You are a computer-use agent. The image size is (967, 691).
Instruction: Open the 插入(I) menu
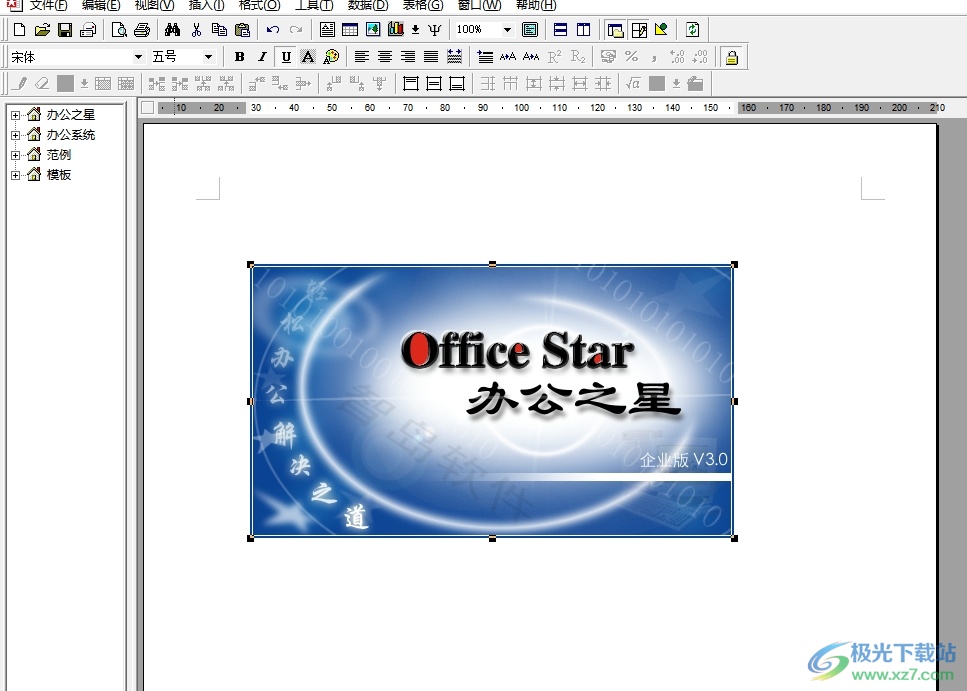click(x=206, y=5)
